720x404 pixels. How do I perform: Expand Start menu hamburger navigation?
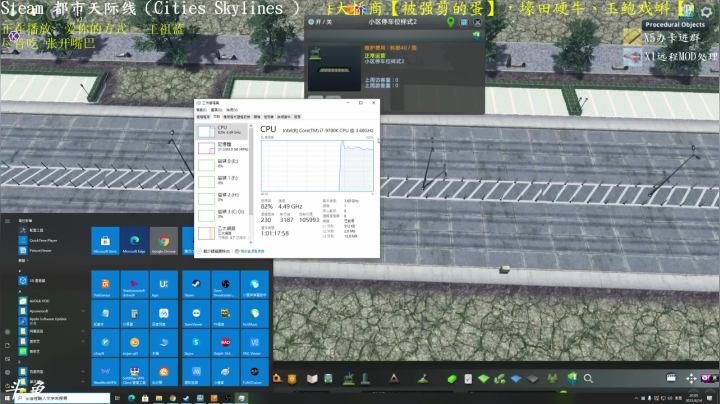pos(7,221)
